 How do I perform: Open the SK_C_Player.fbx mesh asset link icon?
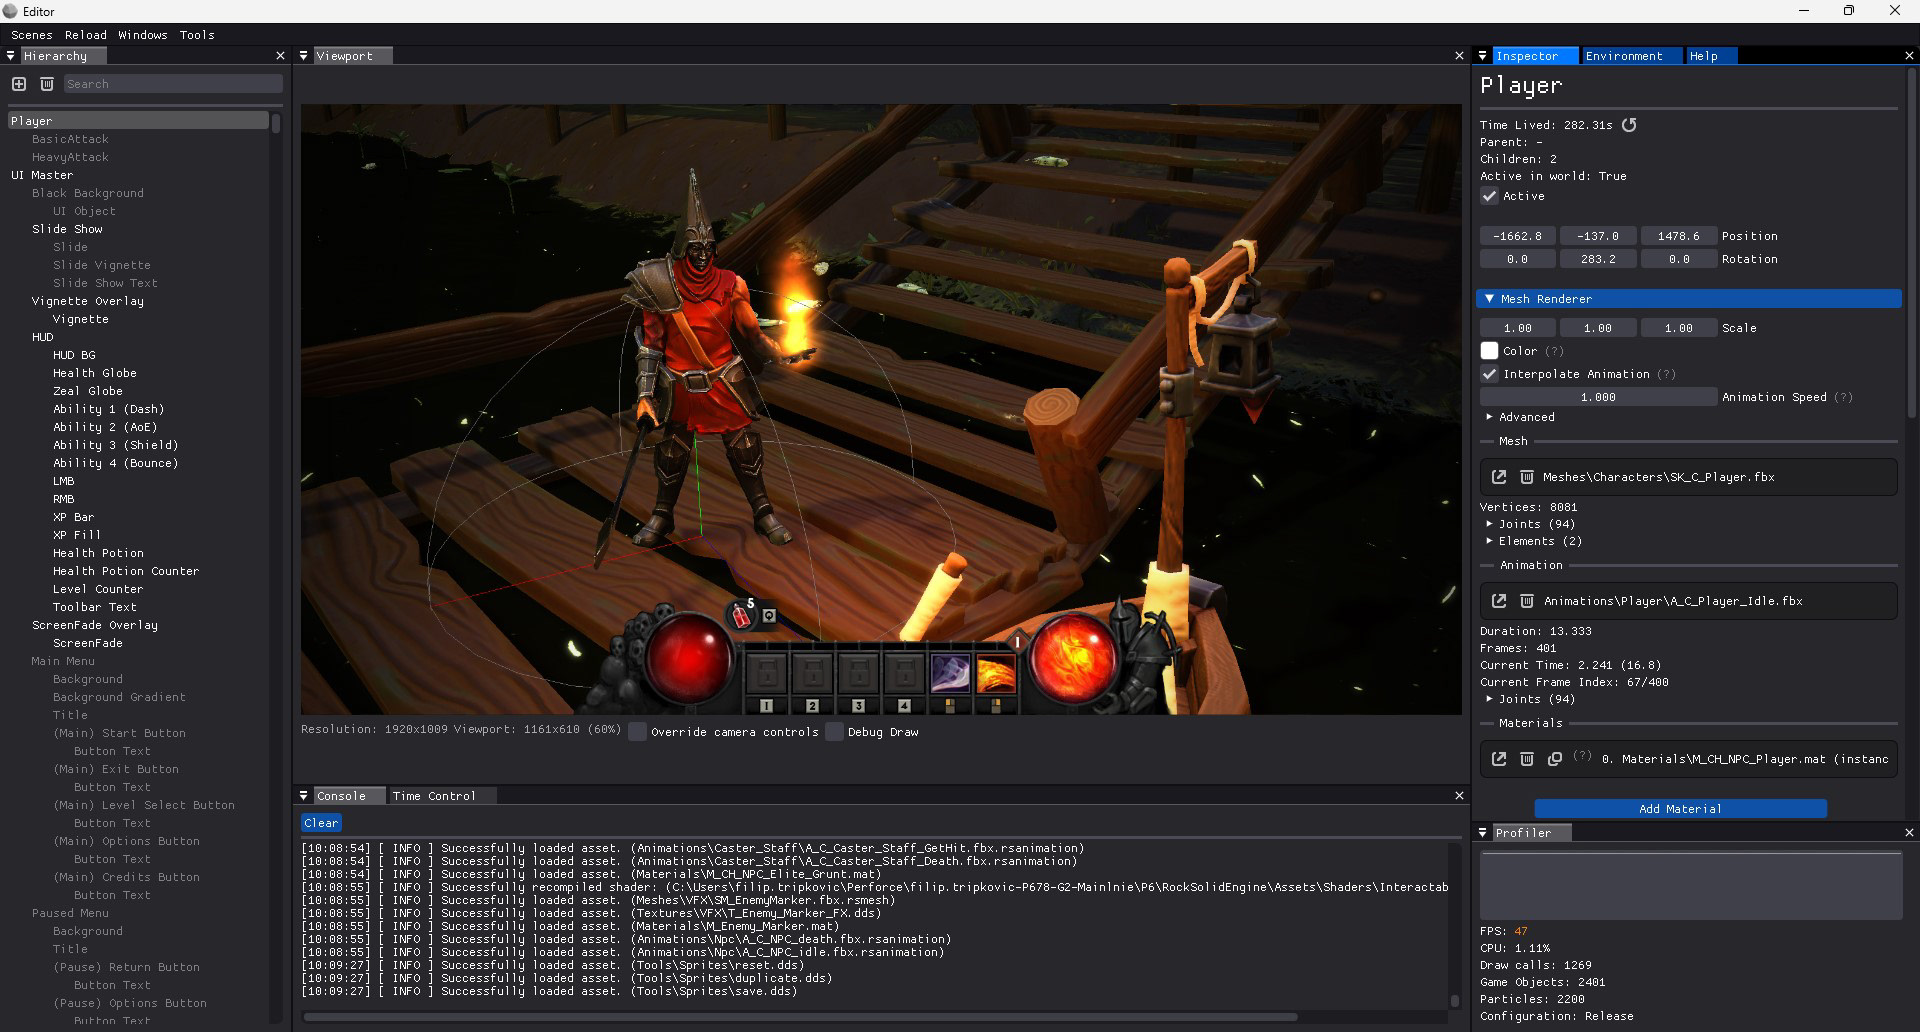point(1499,477)
